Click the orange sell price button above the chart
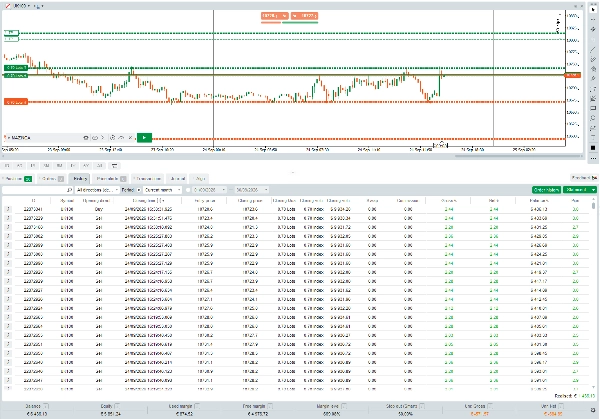The image size is (600, 419). (x=274, y=16)
